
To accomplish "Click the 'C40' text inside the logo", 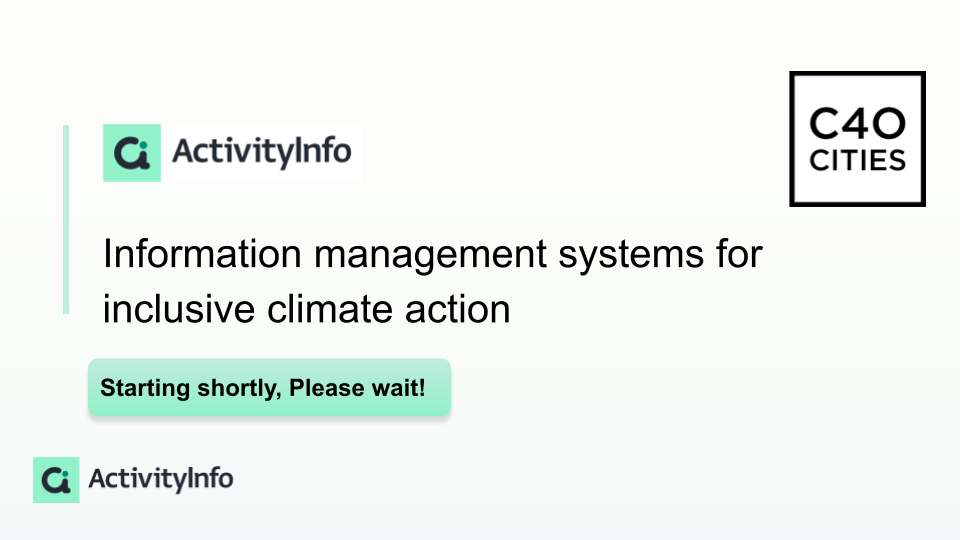I will [857, 124].
